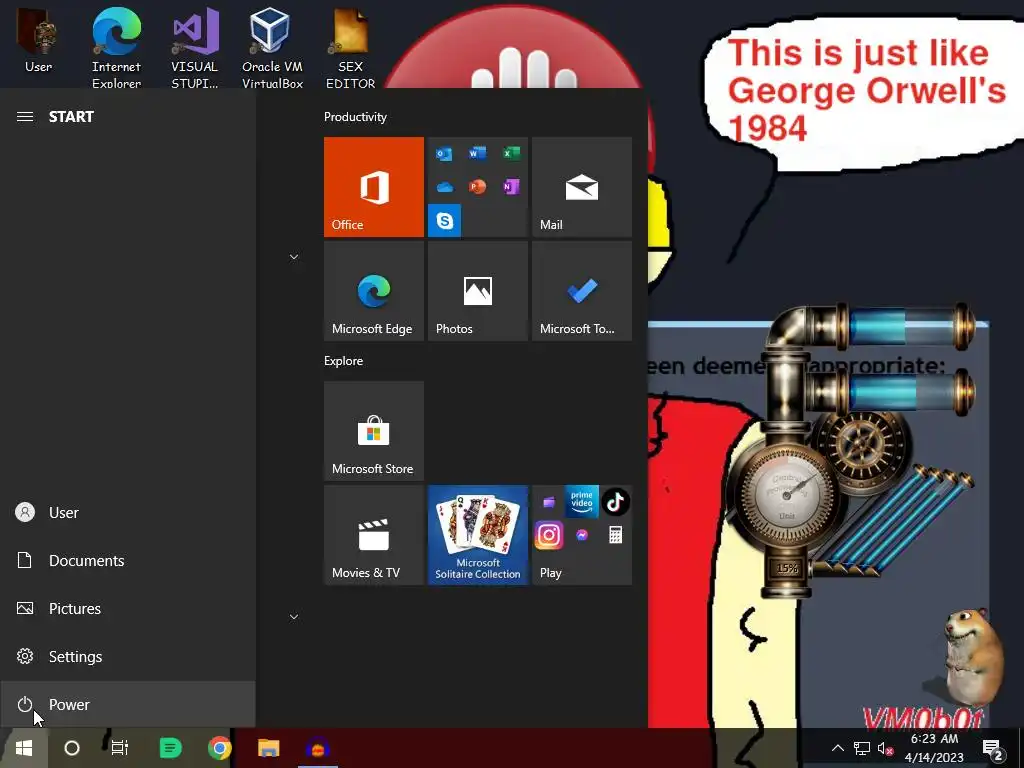
Task: Select Oracle VM VirtualBox desktop shortcut
Action: pyautogui.click(x=272, y=47)
